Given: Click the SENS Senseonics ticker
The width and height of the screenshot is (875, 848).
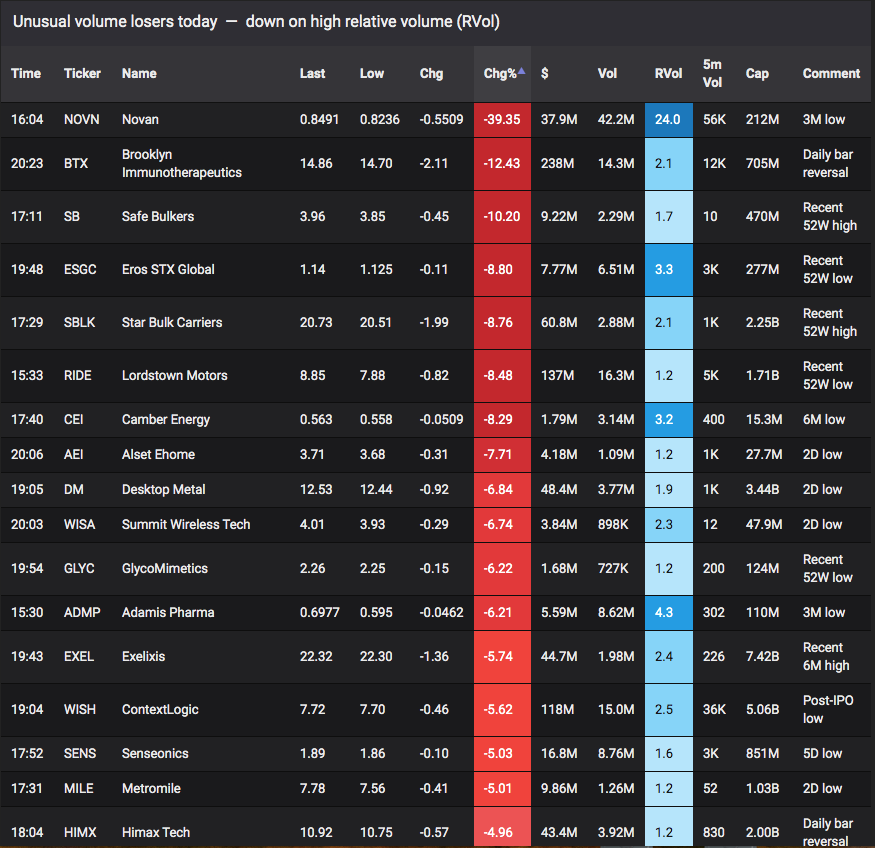Looking at the screenshot, I should (80, 754).
